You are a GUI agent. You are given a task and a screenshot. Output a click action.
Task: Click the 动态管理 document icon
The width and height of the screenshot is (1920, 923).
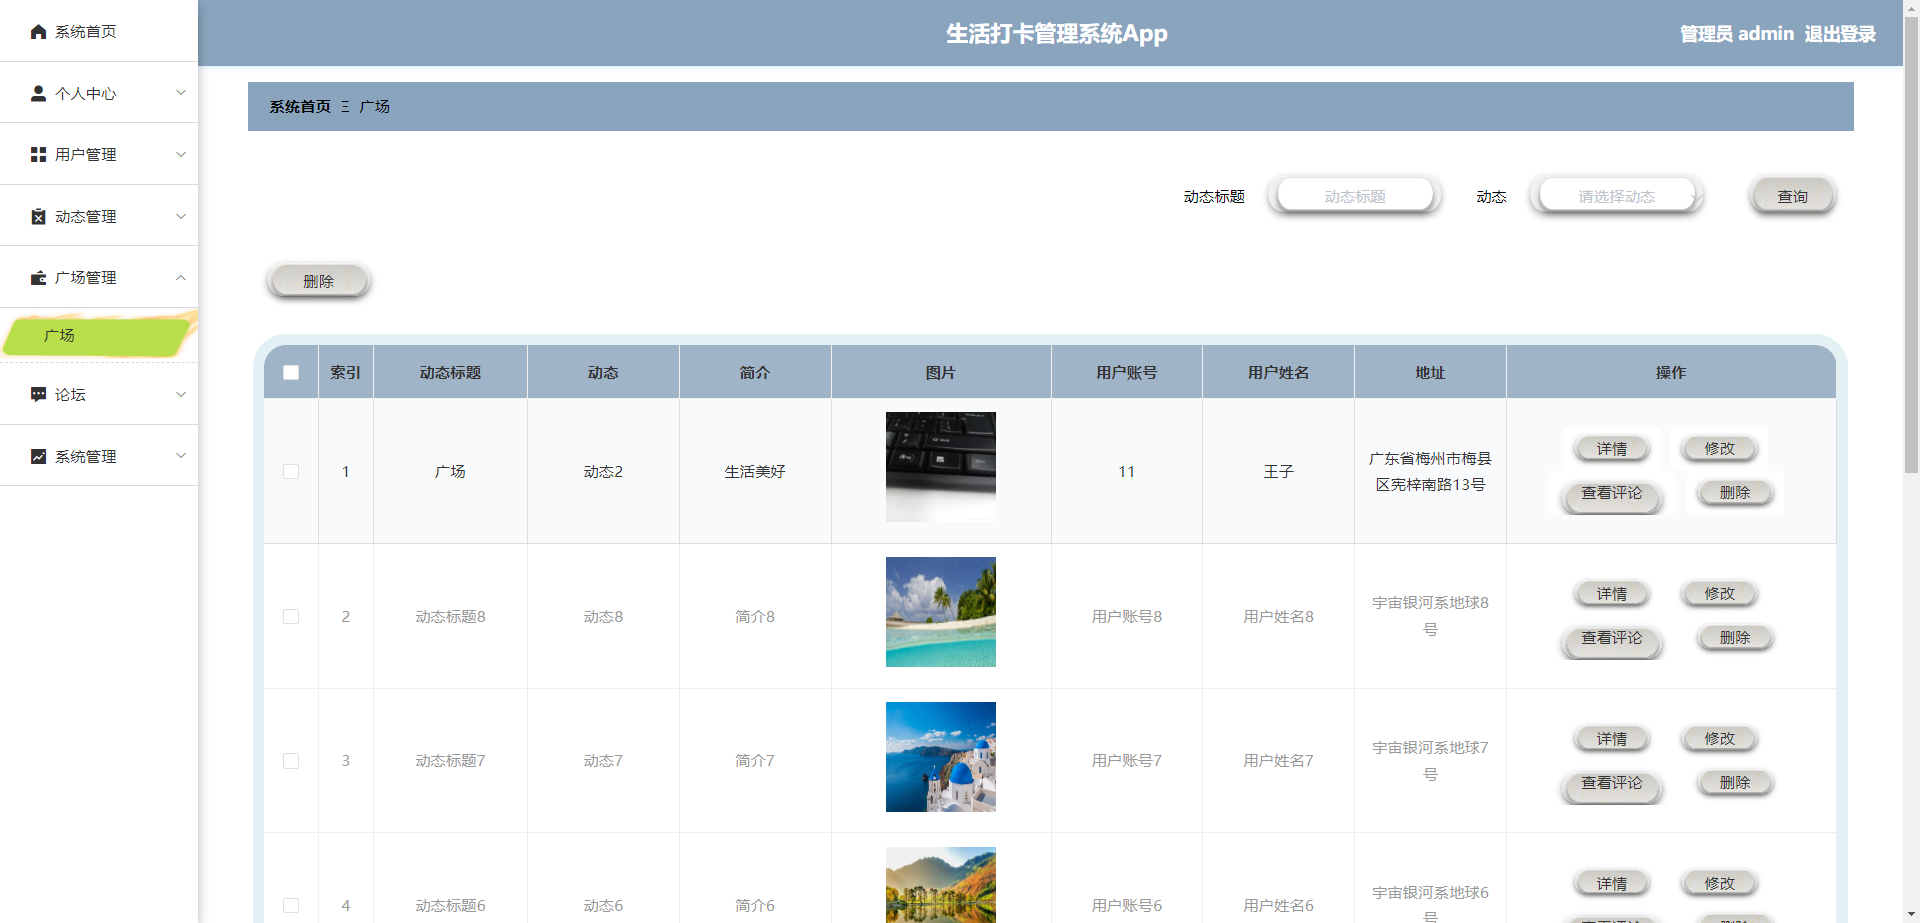click(x=38, y=216)
